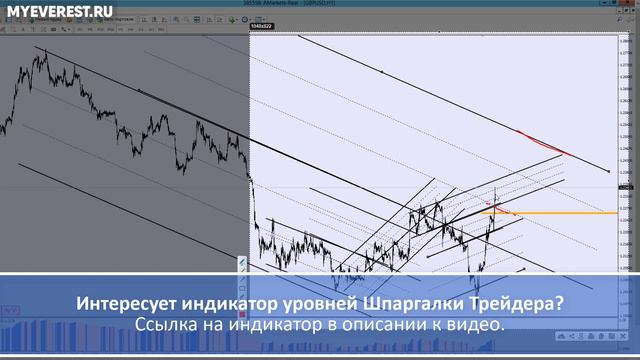Copy the screenshot to clipboard
This screenshot has width=640, height=360.
point(601,336)
